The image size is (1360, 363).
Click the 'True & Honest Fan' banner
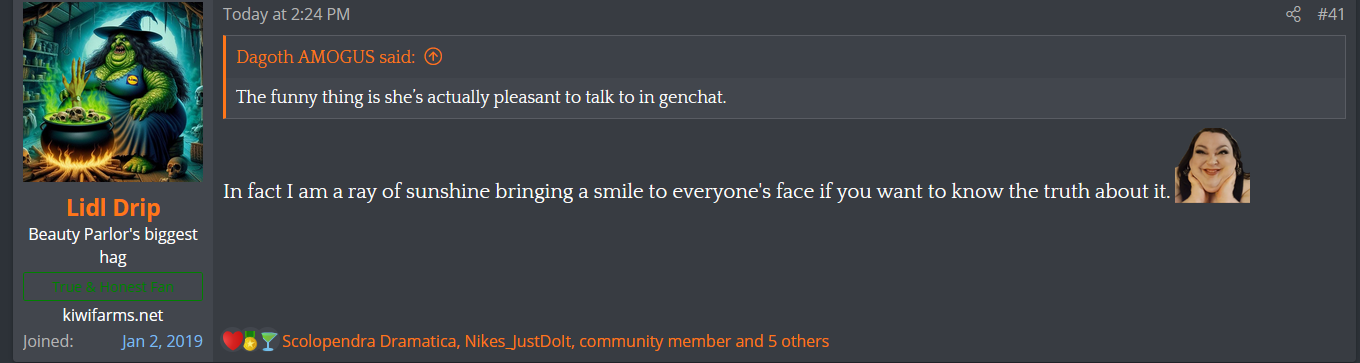tap(113, 287)
